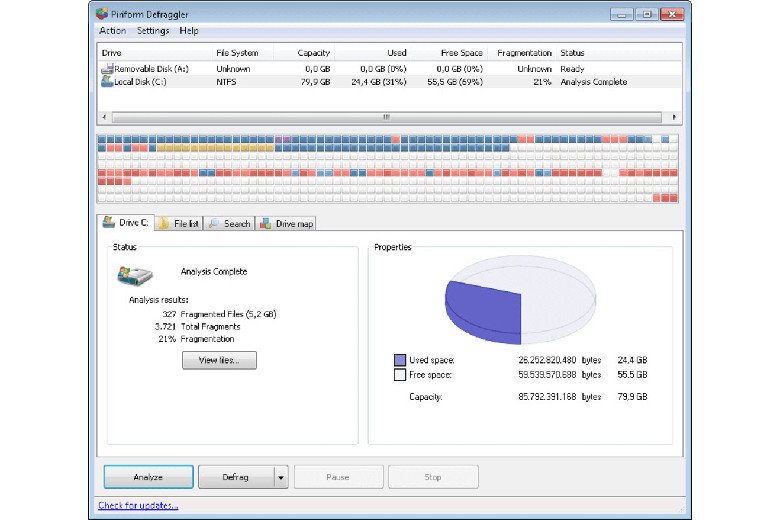Click the 55,5 GB (69%) free space cell
The width and height of the screenshot is (780, 520).
click(455, 82)
